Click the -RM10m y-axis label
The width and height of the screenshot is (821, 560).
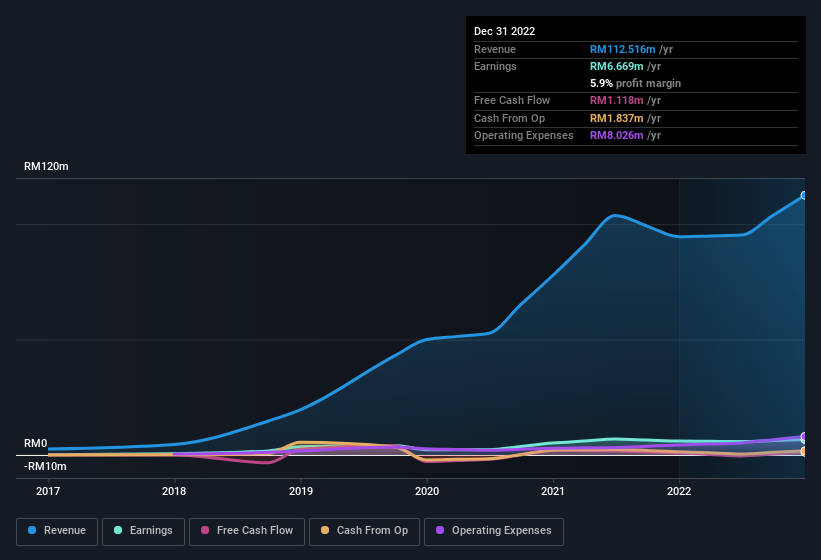pyautogui.click(x=45, y=466)
